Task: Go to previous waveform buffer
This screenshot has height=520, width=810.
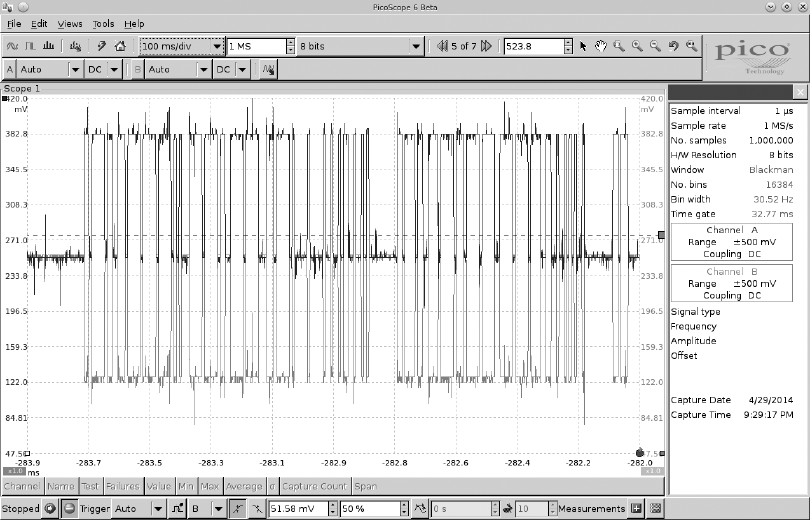Action: 442,46
